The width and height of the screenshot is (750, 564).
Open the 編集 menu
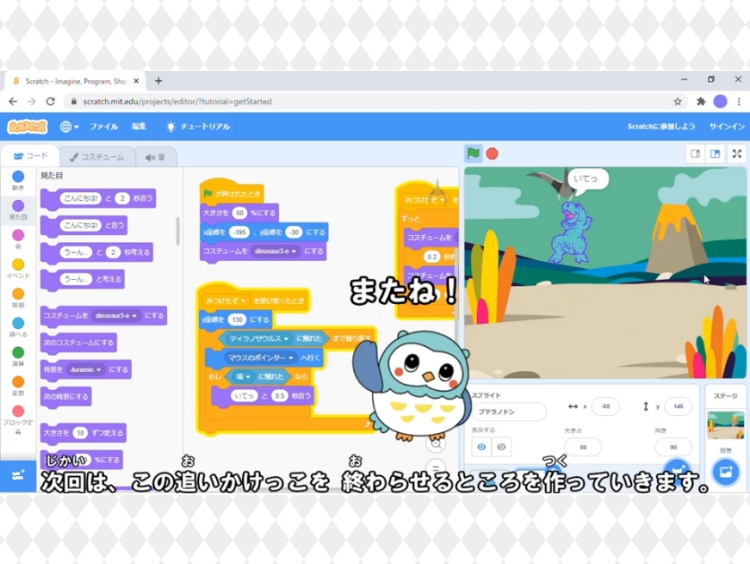point(139,126)
